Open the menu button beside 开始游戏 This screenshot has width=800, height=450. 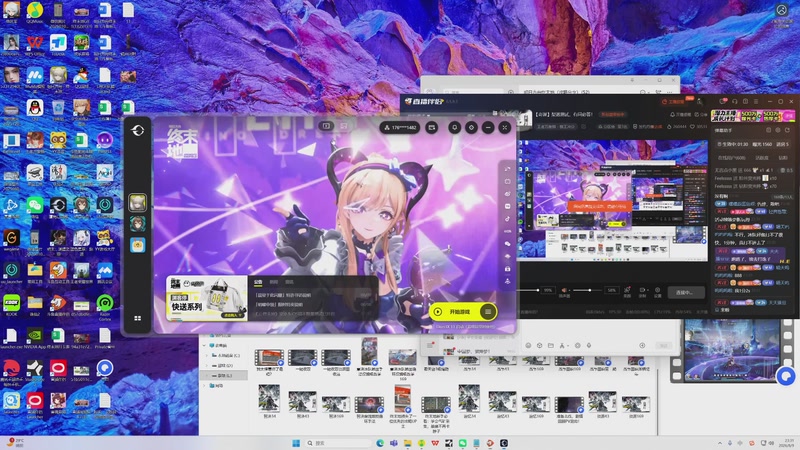coord(488,312)
